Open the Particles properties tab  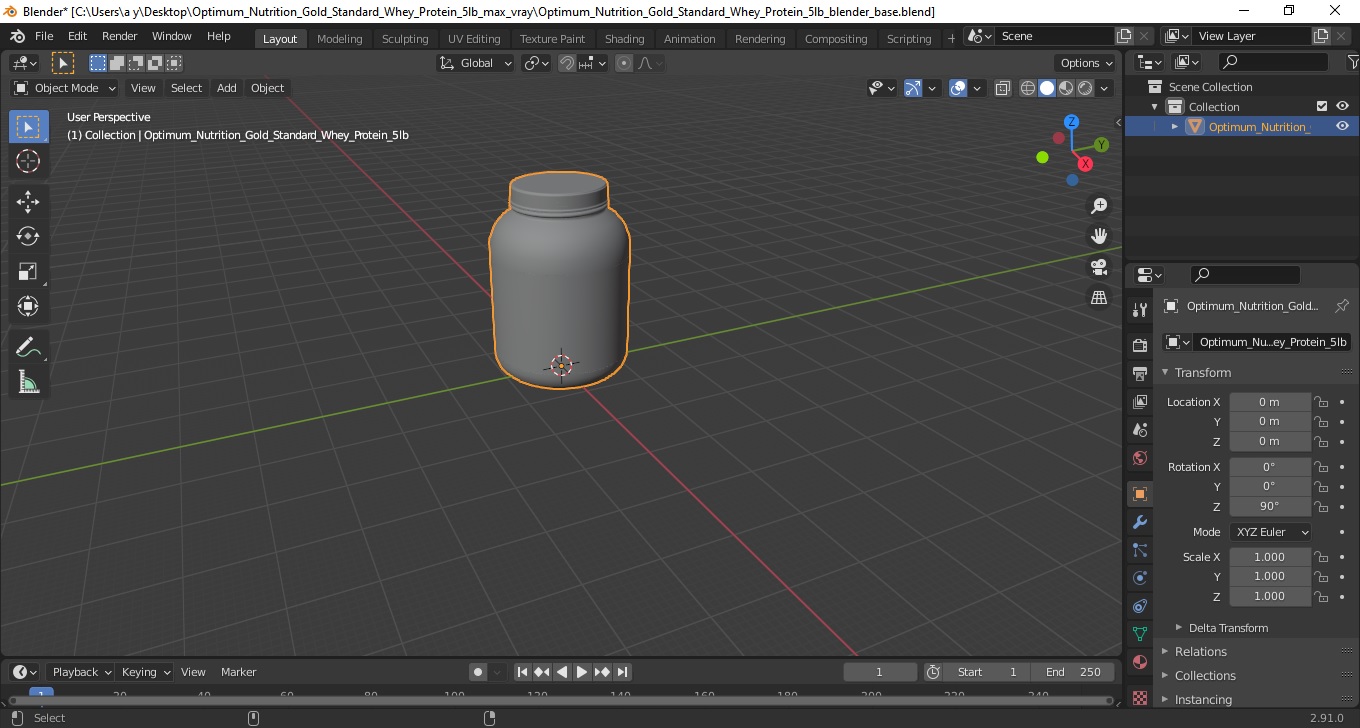coord(1139,550)
